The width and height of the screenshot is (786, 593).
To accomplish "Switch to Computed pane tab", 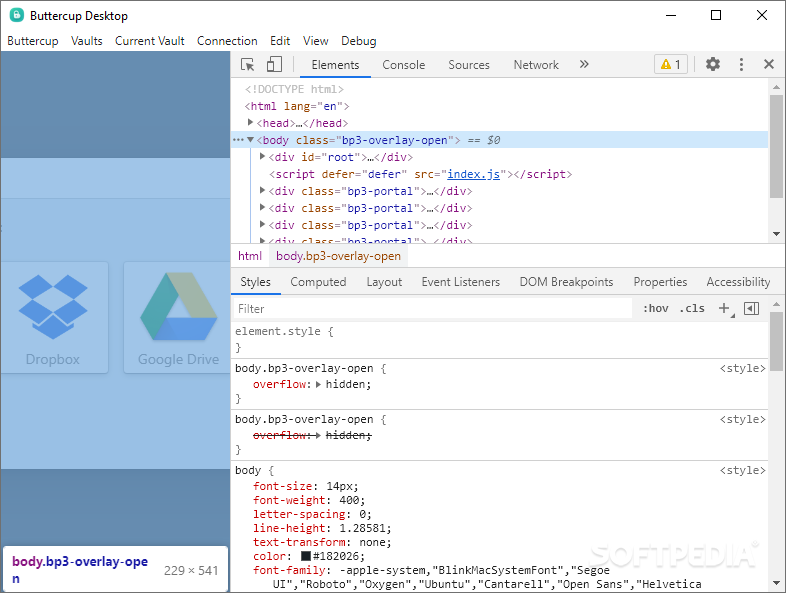I will click(318, 282).
